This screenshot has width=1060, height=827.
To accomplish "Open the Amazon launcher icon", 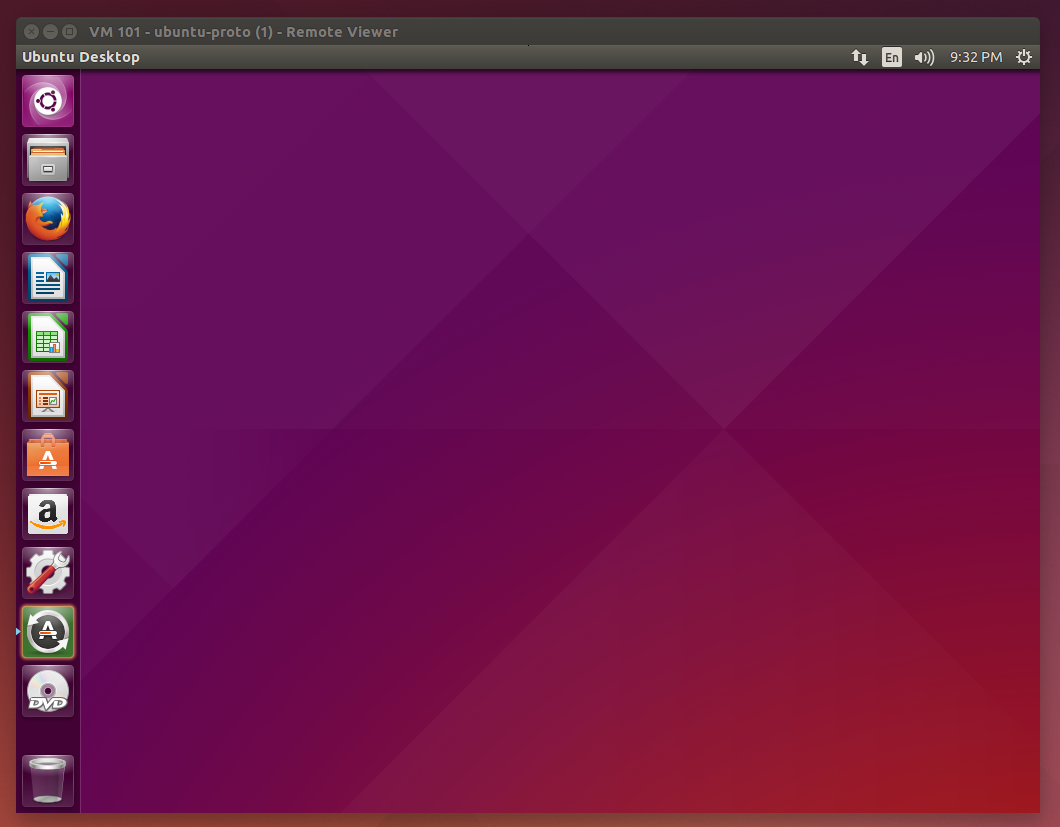I will [x=48, y=514].
